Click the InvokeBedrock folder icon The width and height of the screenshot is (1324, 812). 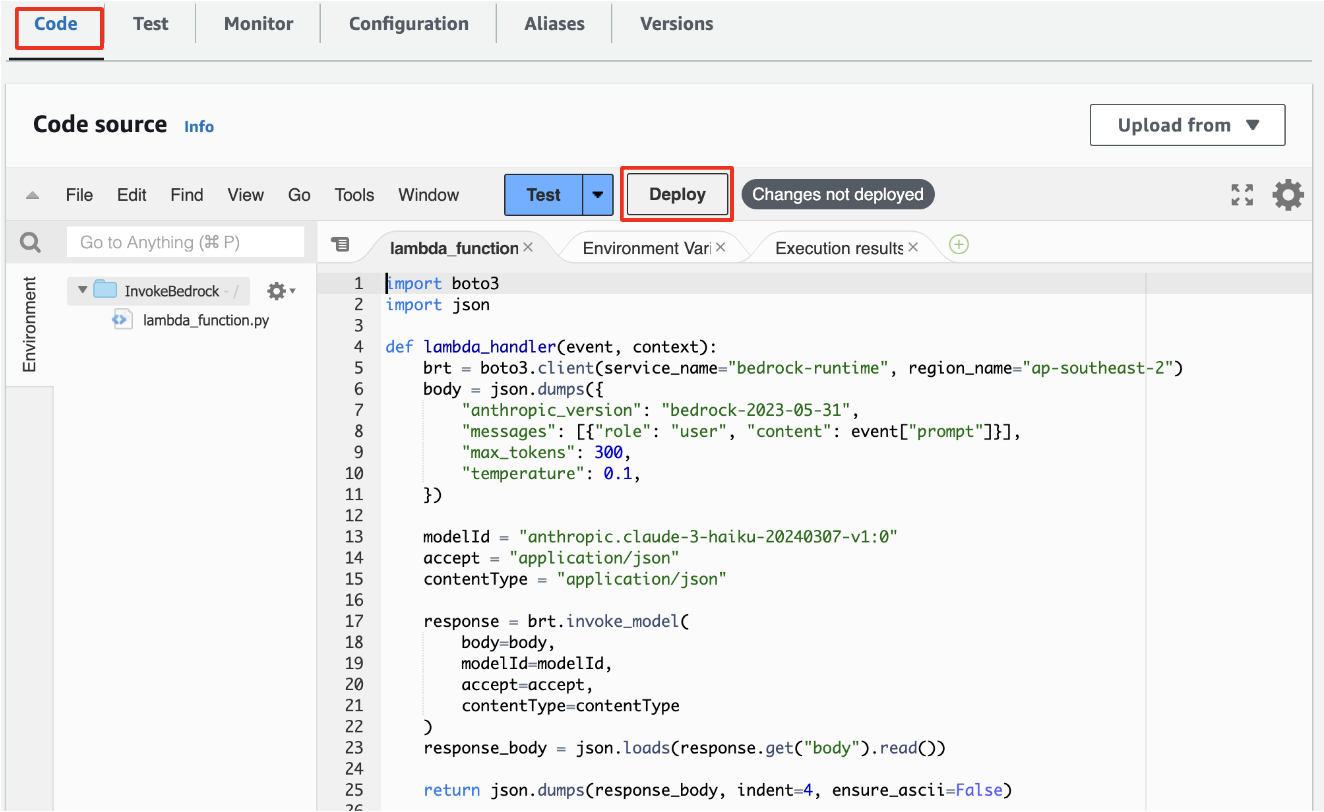107,290
